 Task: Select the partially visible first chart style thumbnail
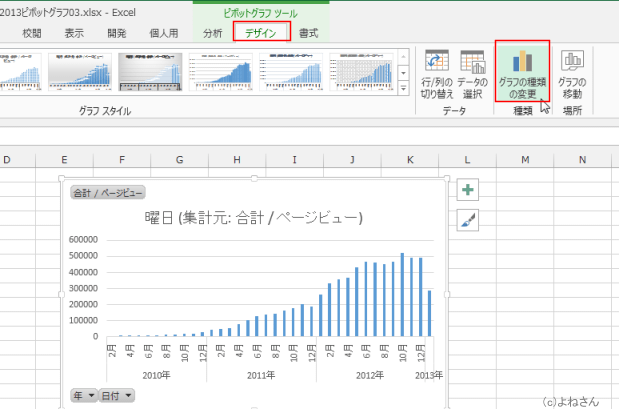coord(21,72)
